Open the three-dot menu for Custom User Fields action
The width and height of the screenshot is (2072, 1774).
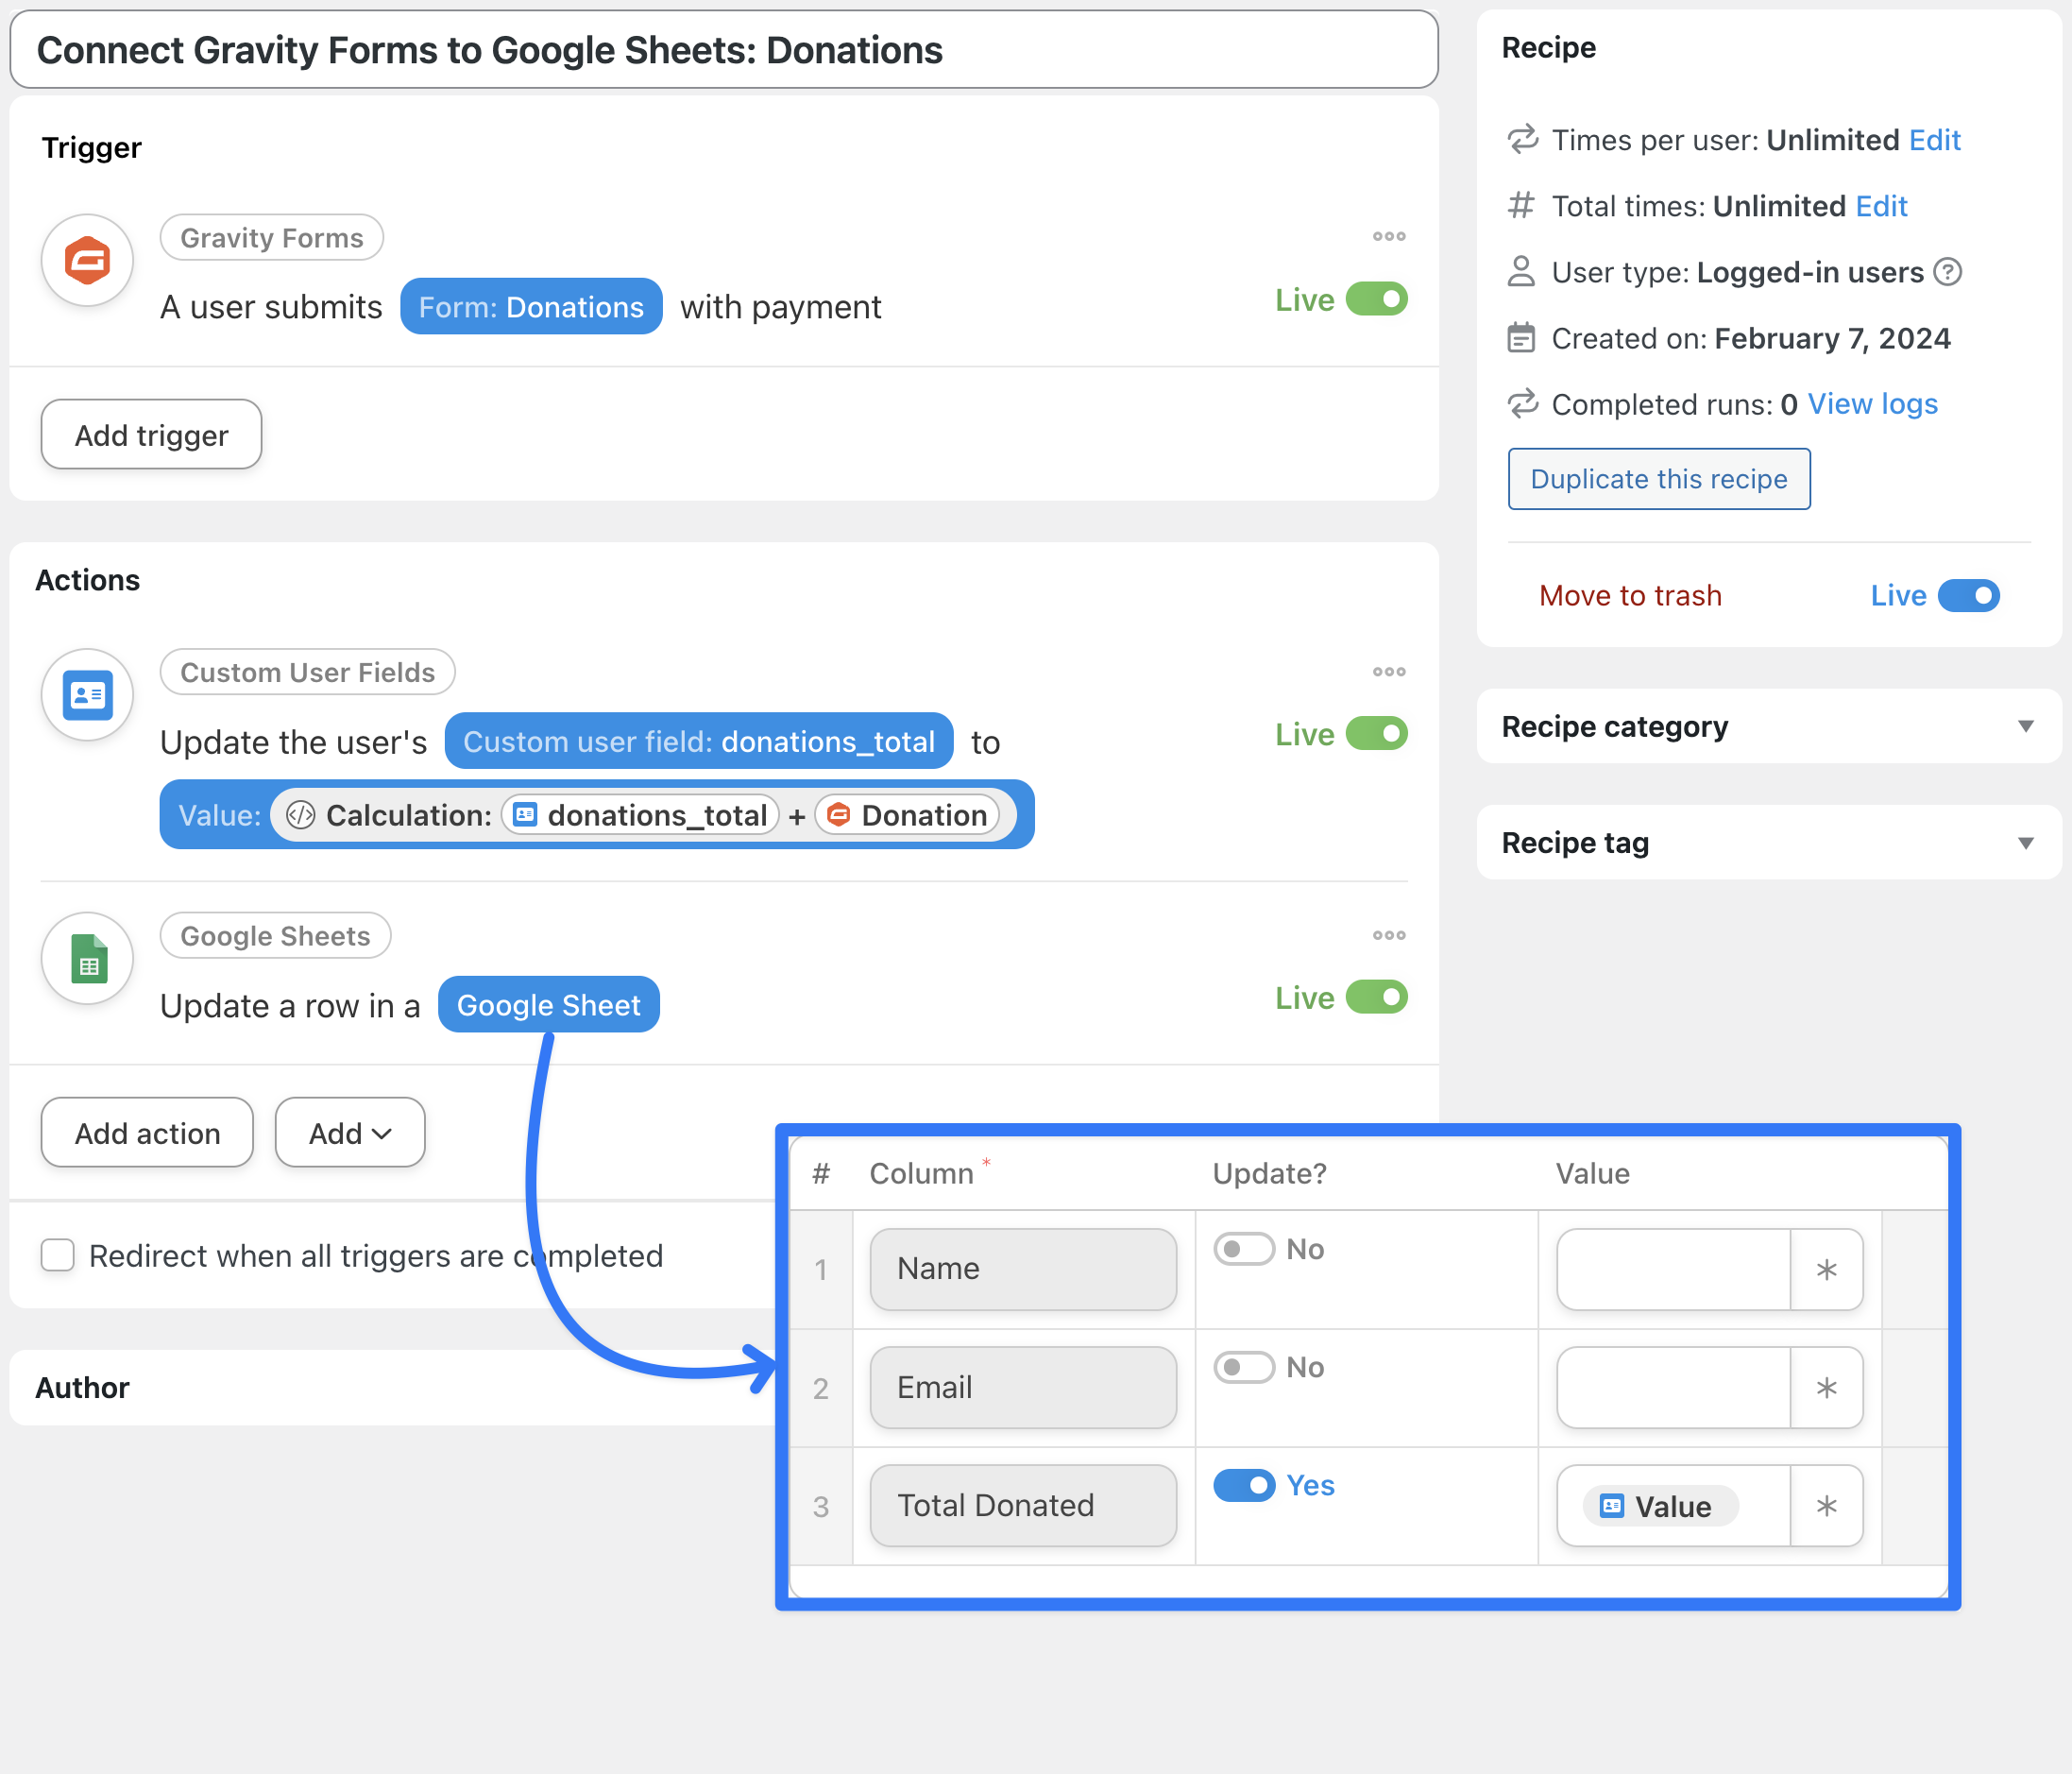click(1388, 672)
